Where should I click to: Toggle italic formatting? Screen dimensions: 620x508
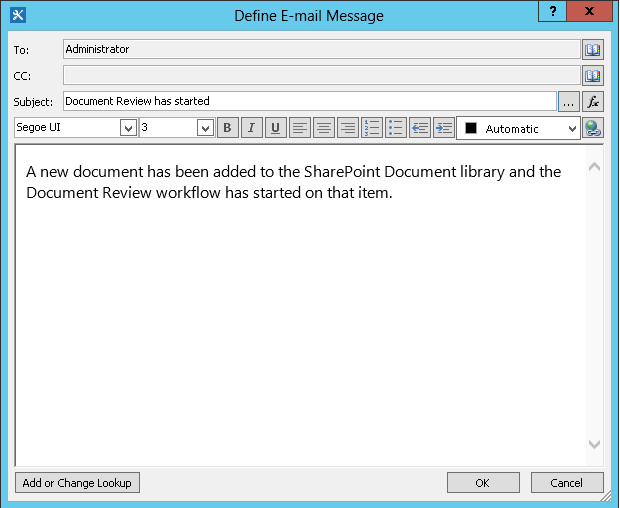coord(252,128)
